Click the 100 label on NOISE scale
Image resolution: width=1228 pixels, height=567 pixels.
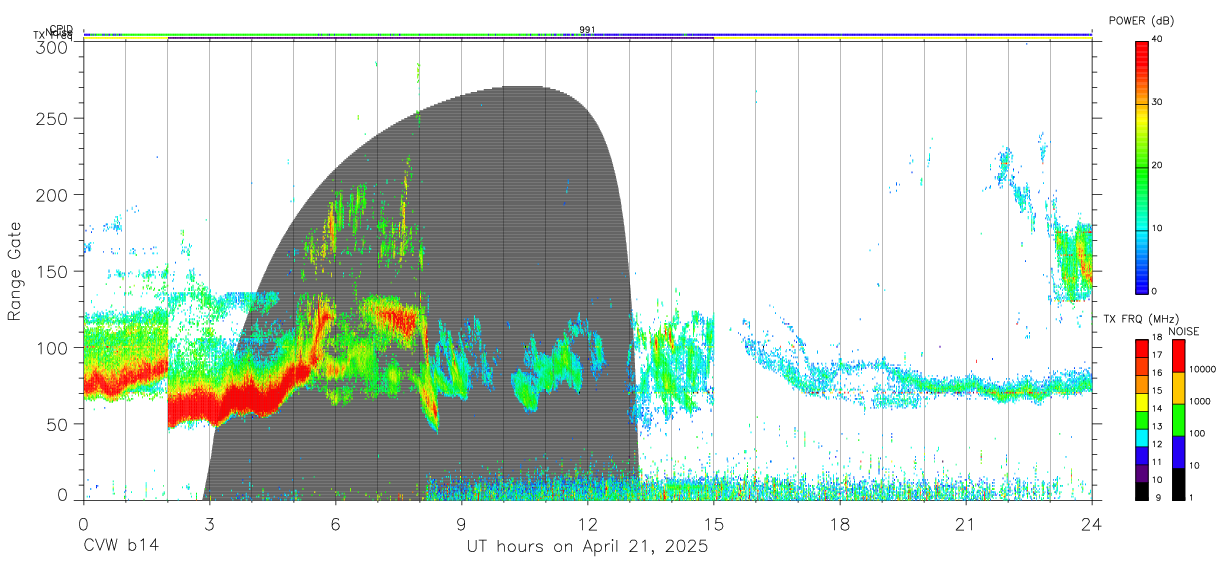click(x=1196, y=434)
